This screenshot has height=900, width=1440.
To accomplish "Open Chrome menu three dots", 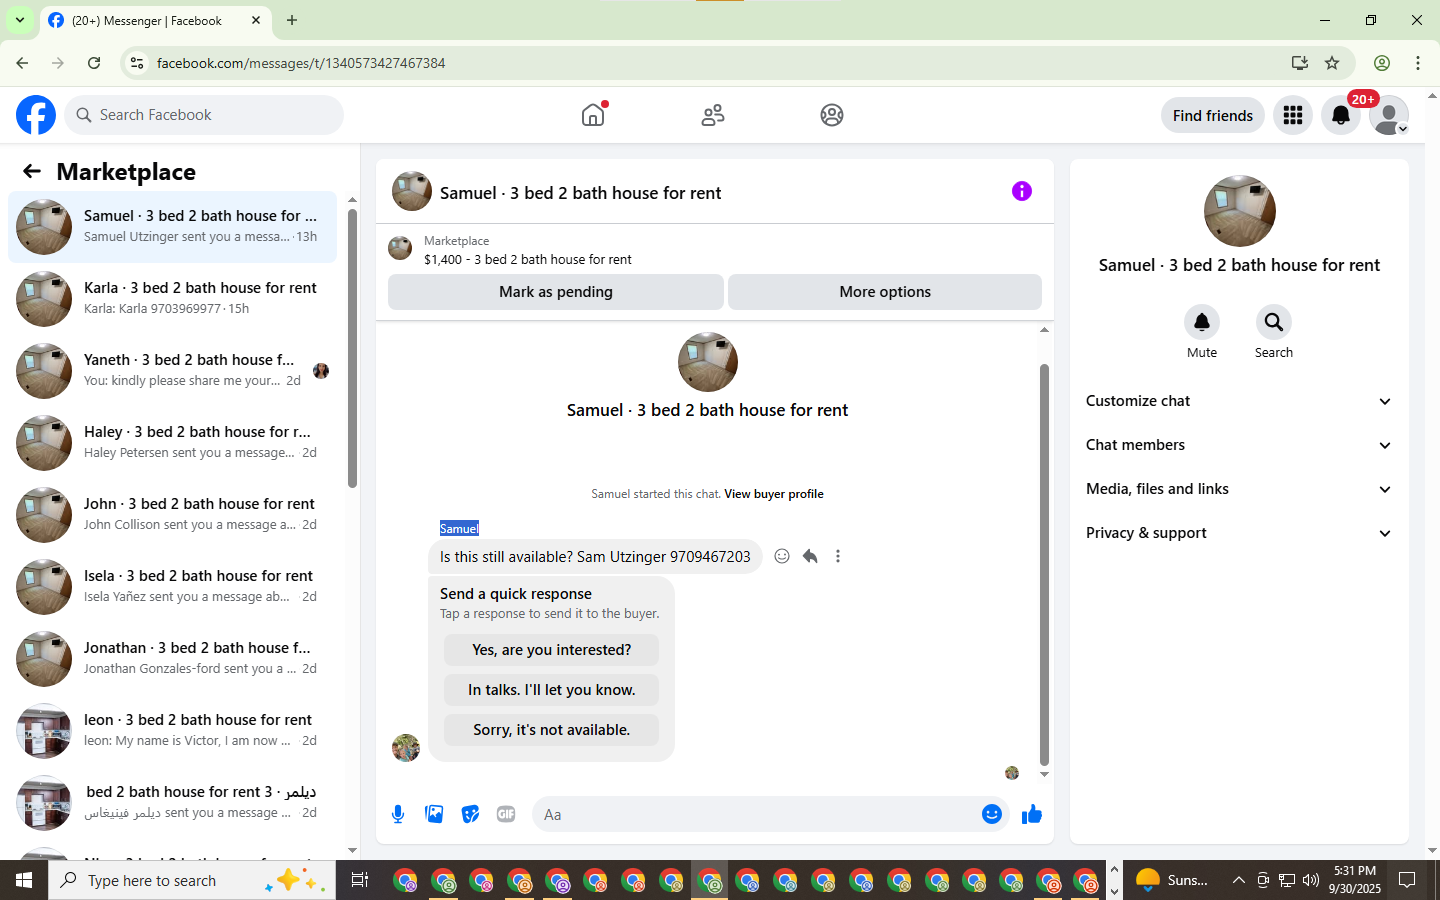I will coord(1418,63).
